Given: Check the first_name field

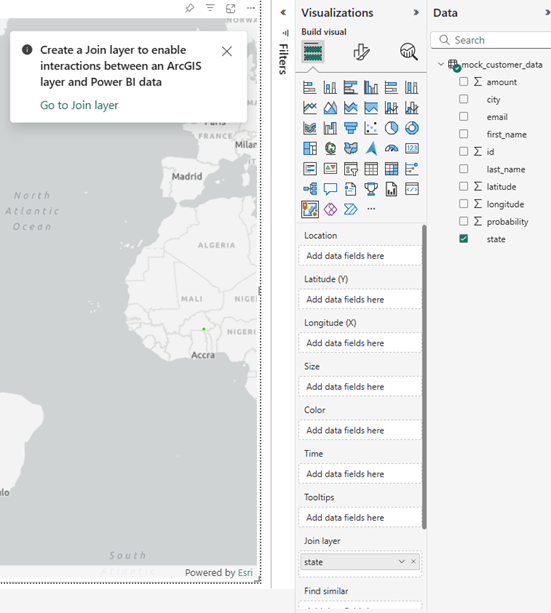Looking at the screenshot, I should point(463,134).
